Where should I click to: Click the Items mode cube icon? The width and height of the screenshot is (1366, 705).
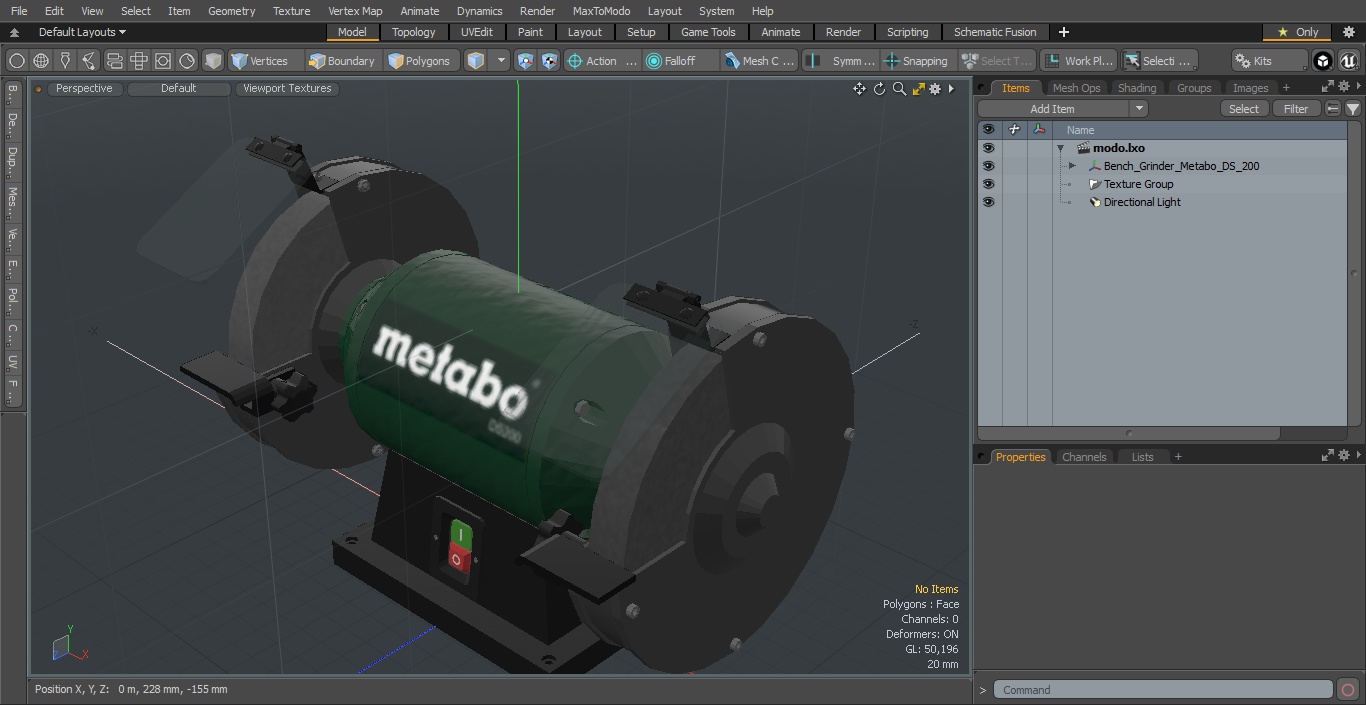476,61
